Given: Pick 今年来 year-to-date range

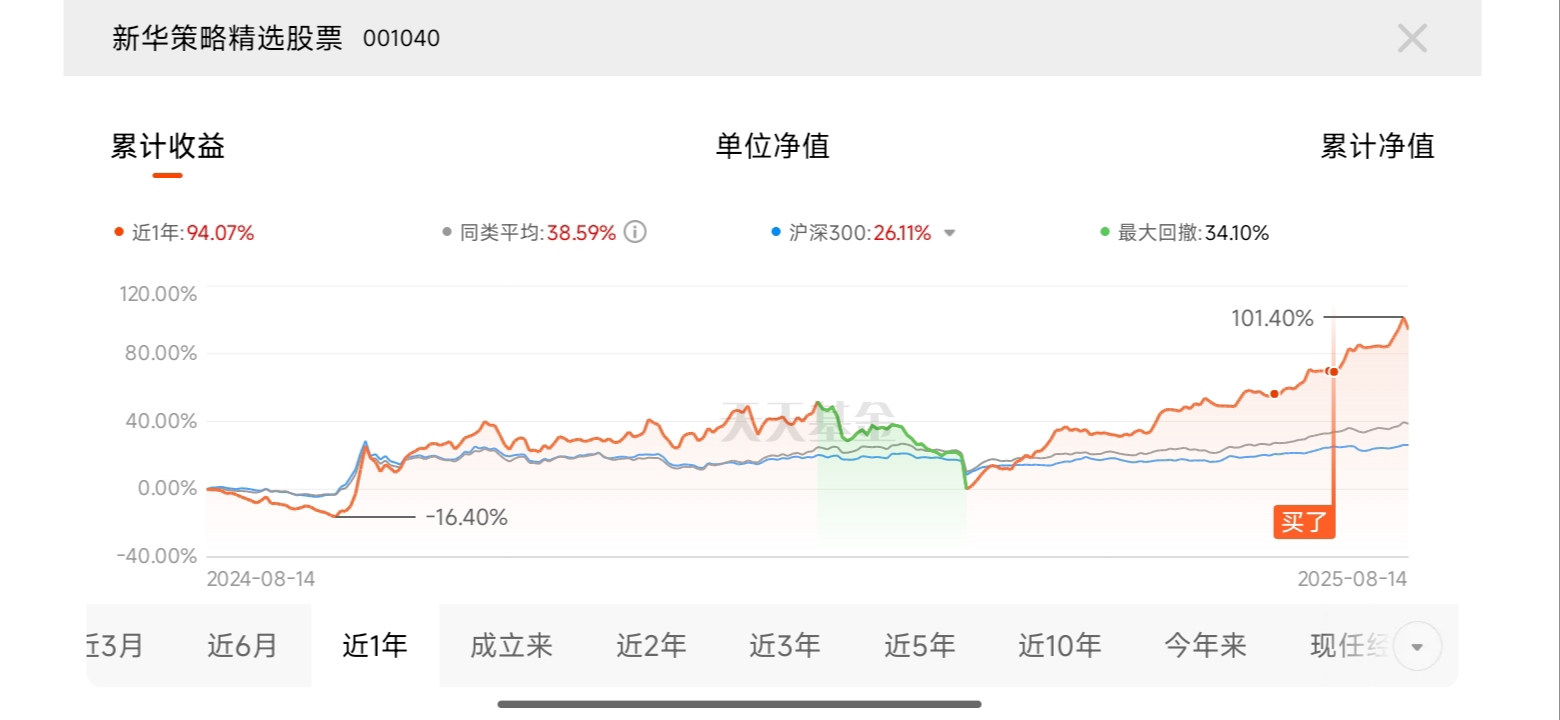Looking at the screenshot, I should (x=1205, y=646).
